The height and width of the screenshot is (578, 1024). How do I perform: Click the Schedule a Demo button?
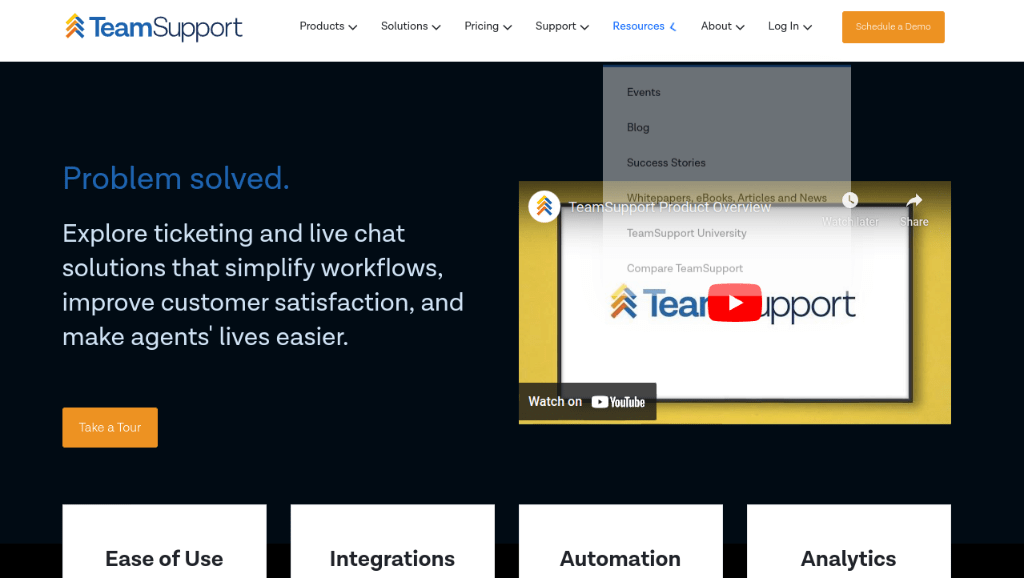893,27
